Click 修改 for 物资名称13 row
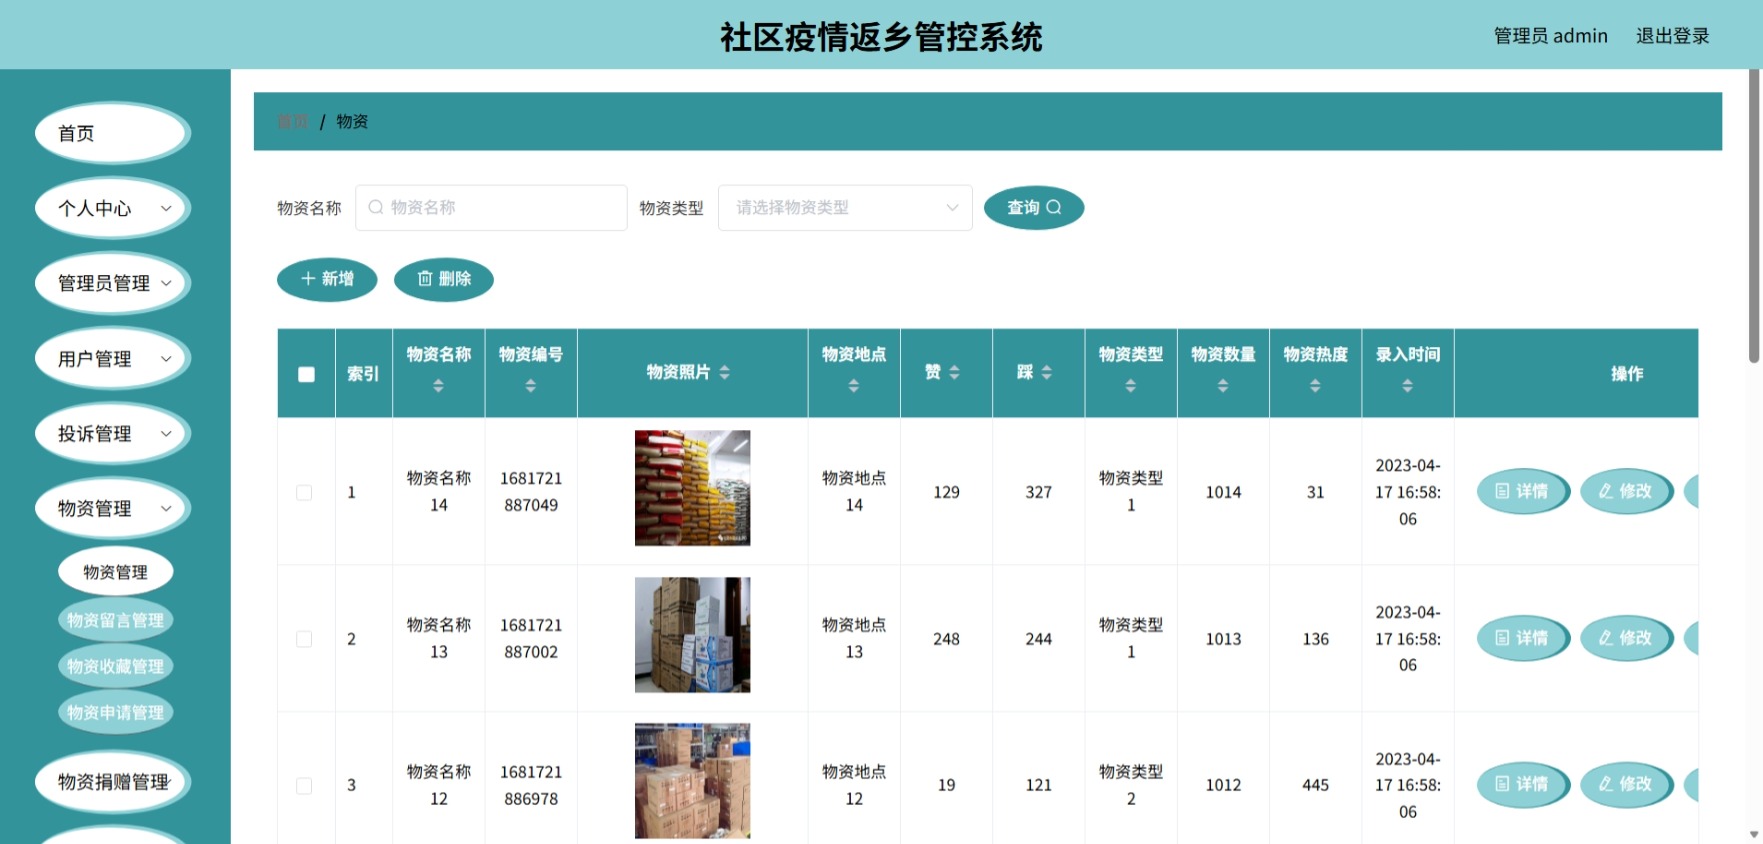Screen dimensions: 1763x844 tap(1626, 638)
